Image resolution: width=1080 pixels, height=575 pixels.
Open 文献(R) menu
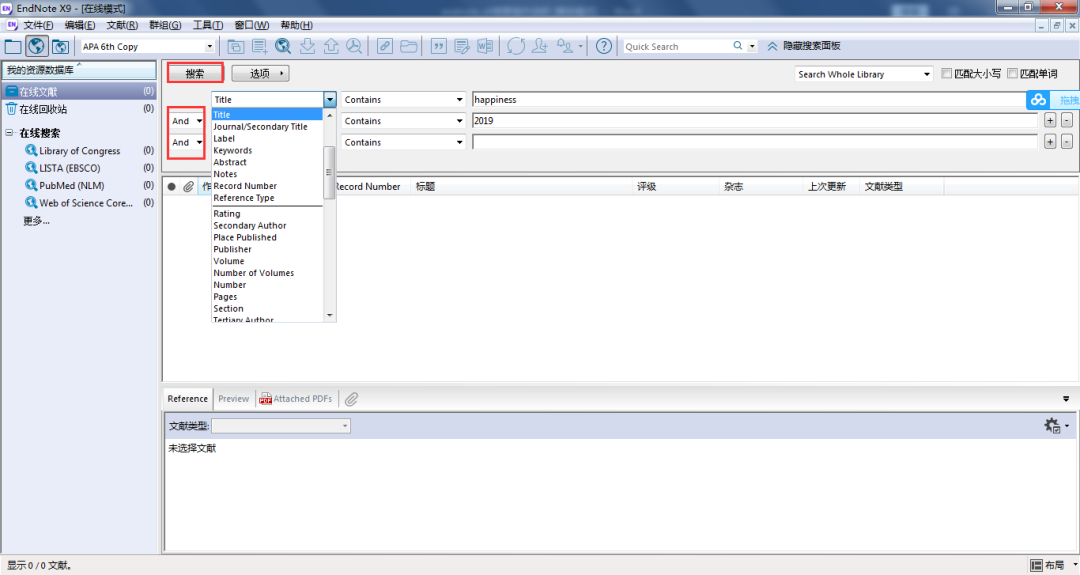(x=122, y=25)
